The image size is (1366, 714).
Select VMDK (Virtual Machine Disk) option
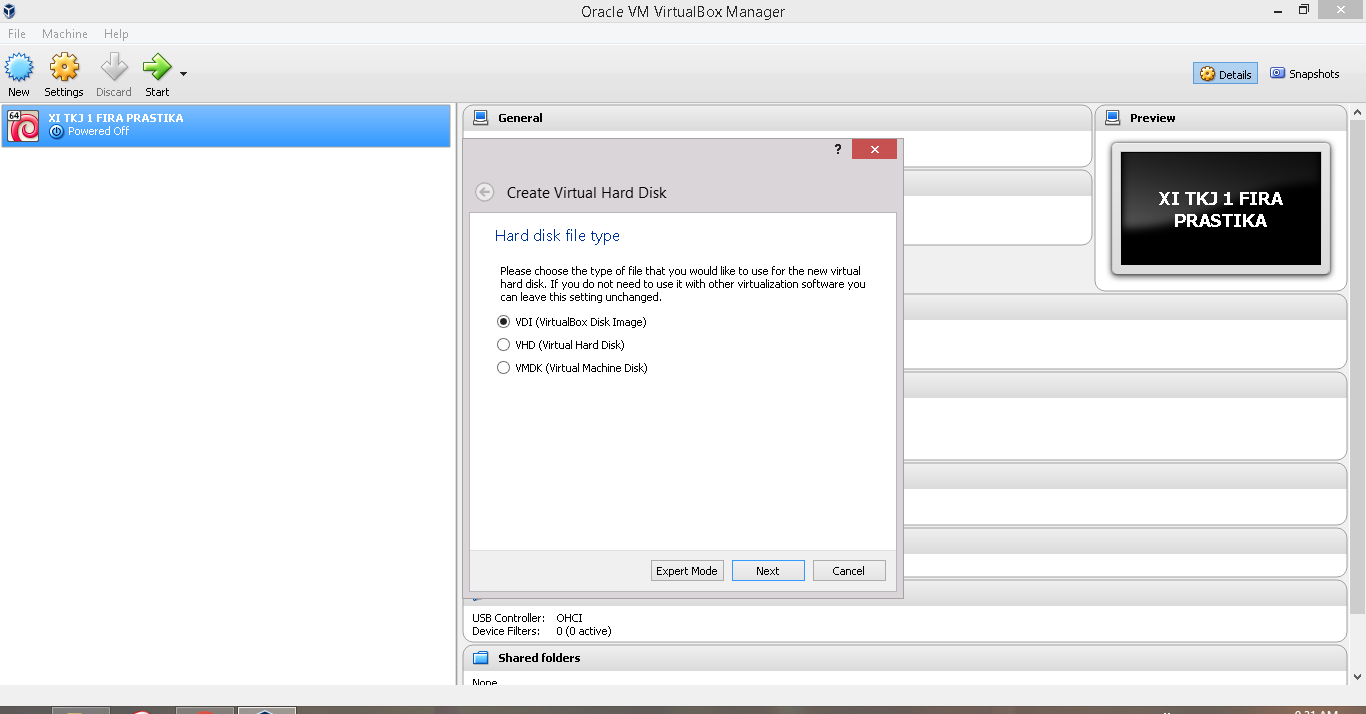pyautogui.click(x=573, y=368)
